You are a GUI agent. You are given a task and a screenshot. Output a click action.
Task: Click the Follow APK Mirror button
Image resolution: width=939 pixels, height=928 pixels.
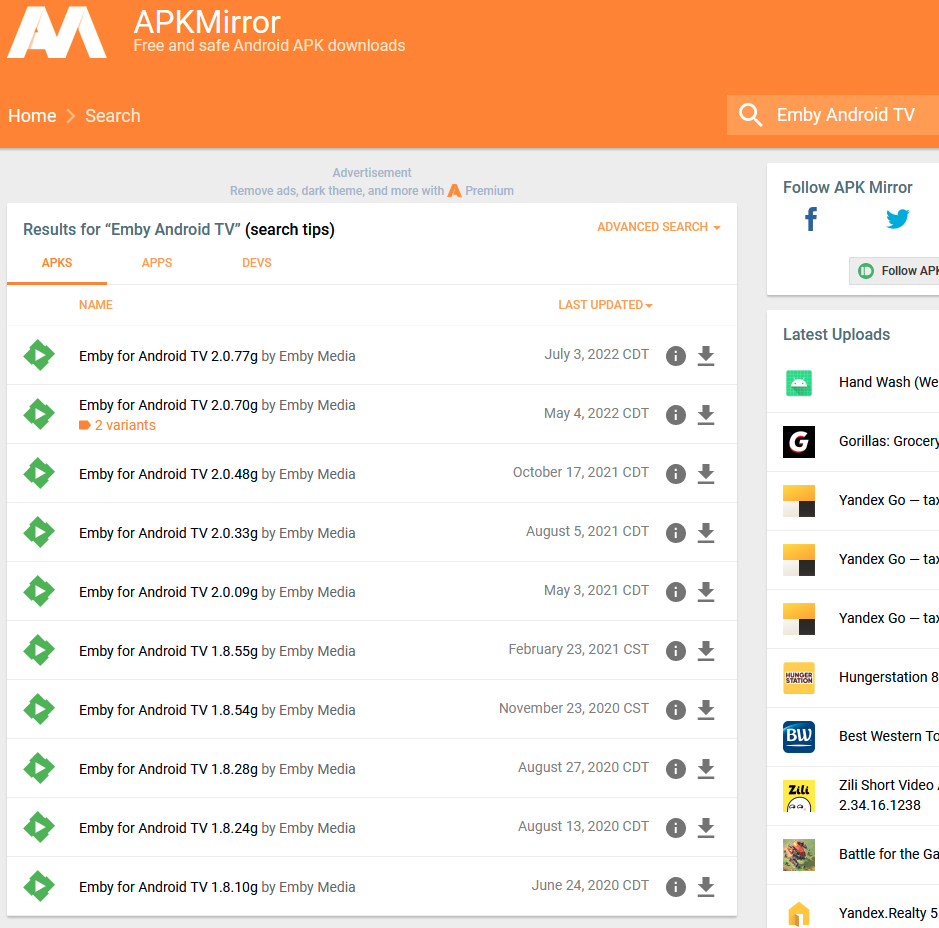[x=895, y=271]
